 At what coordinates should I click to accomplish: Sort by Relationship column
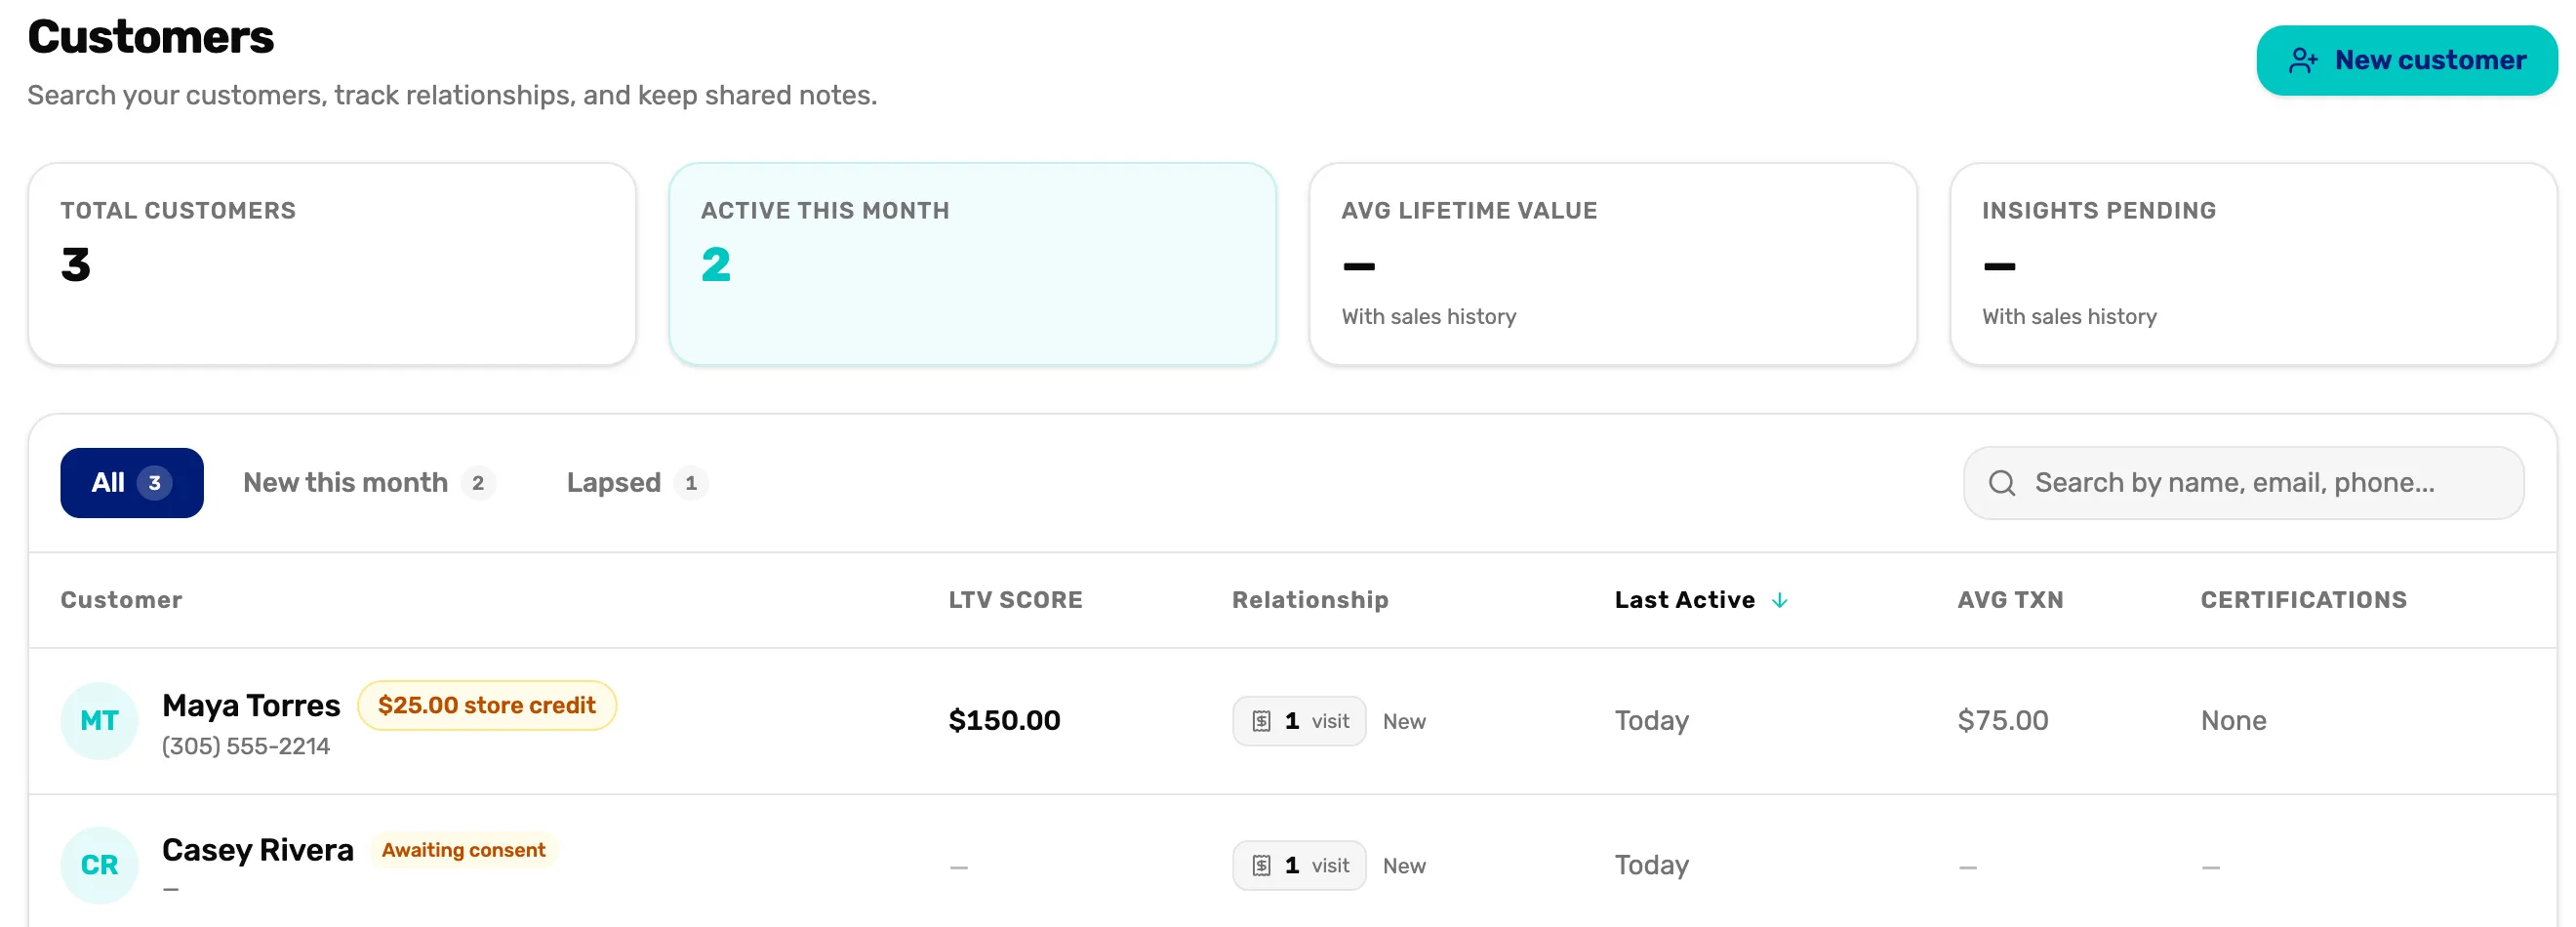[1310, 600]
